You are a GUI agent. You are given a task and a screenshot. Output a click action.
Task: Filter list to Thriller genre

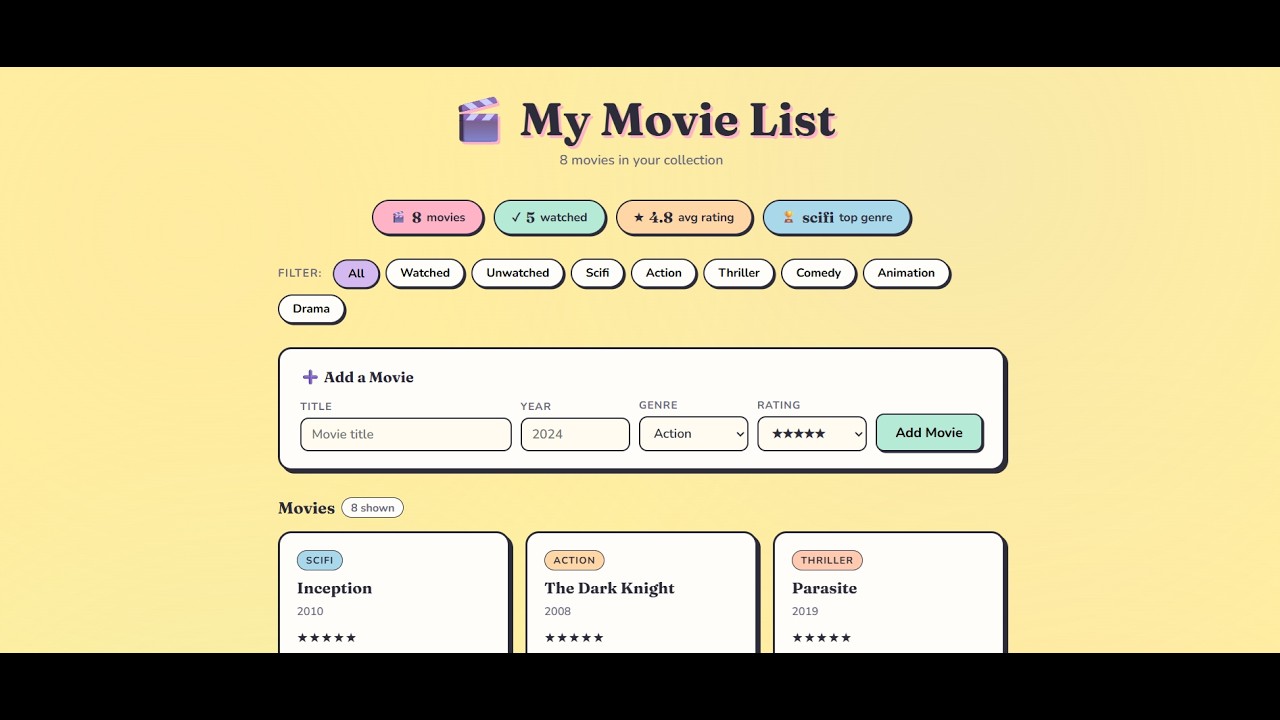click(739, 273)
